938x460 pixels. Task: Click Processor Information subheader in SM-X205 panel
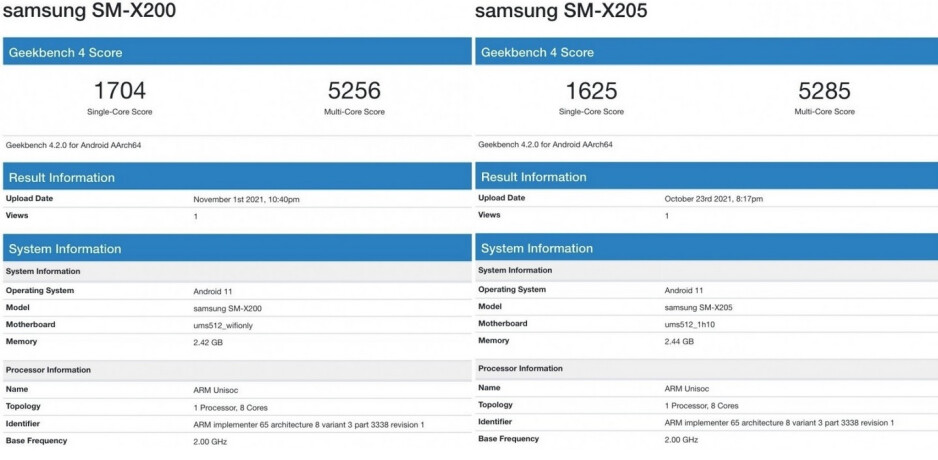tap(522, 369)
